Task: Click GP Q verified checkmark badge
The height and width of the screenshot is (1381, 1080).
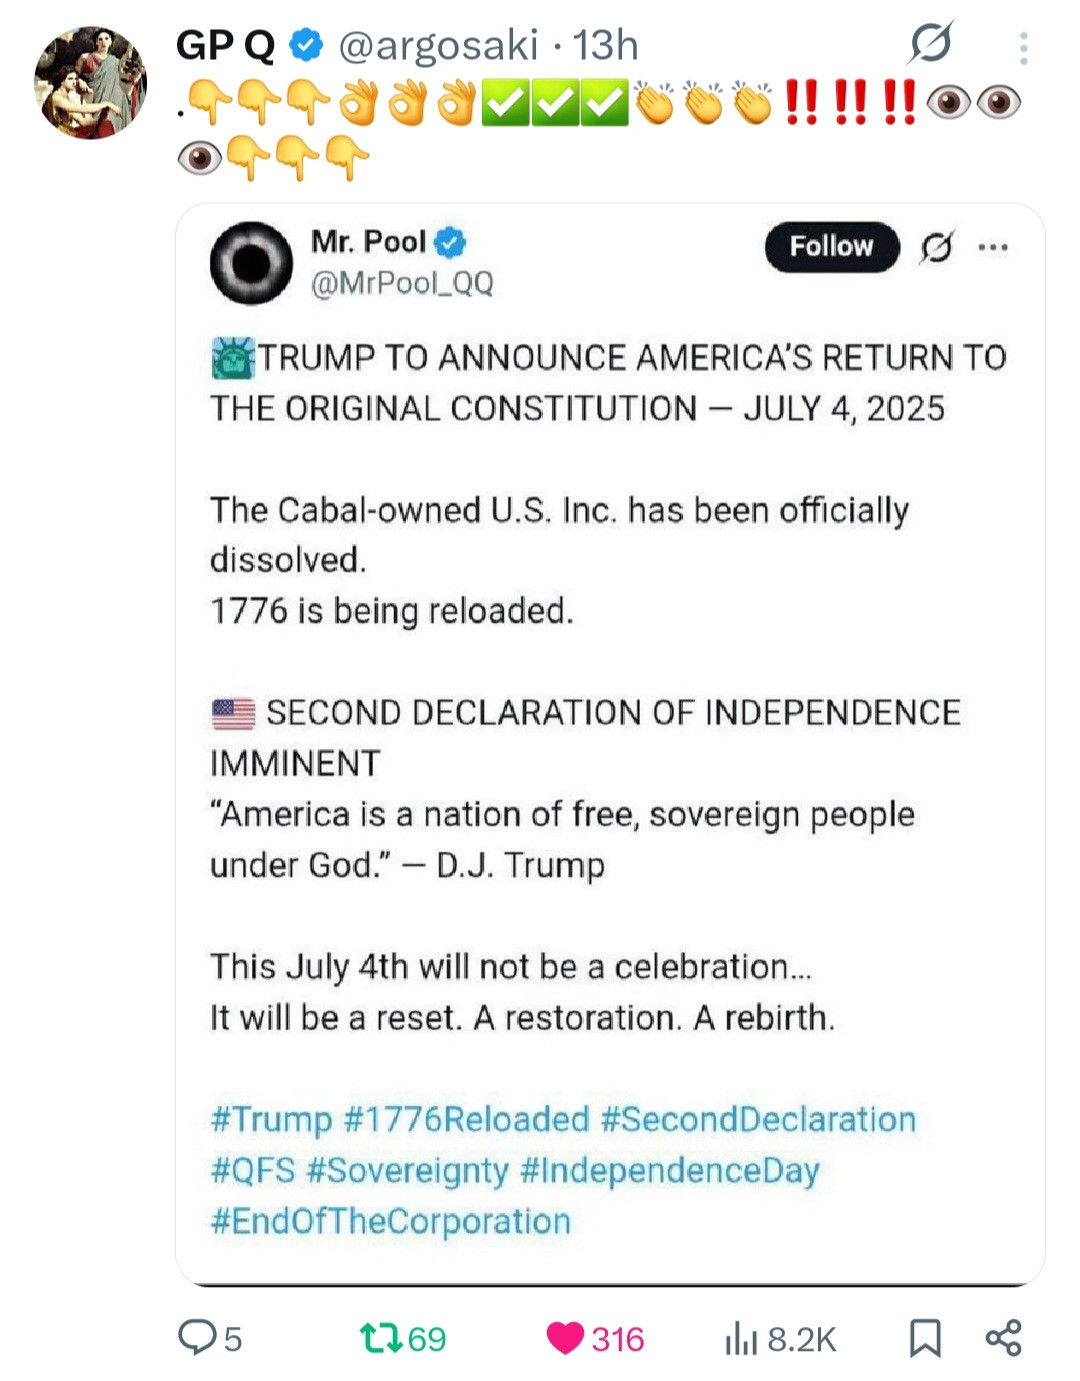Action: pyautogui.click(x=306, y=45)
